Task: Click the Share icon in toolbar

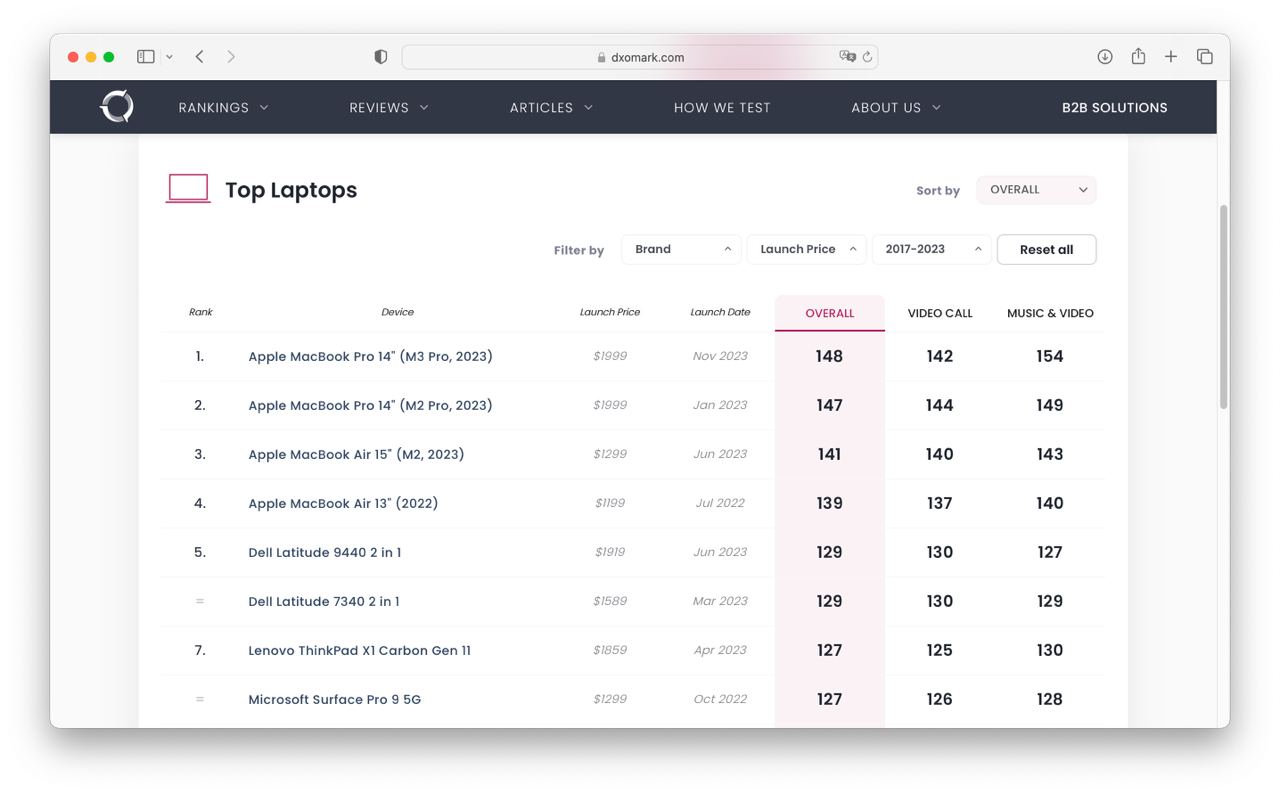Action: click(x=1138, y=57)
